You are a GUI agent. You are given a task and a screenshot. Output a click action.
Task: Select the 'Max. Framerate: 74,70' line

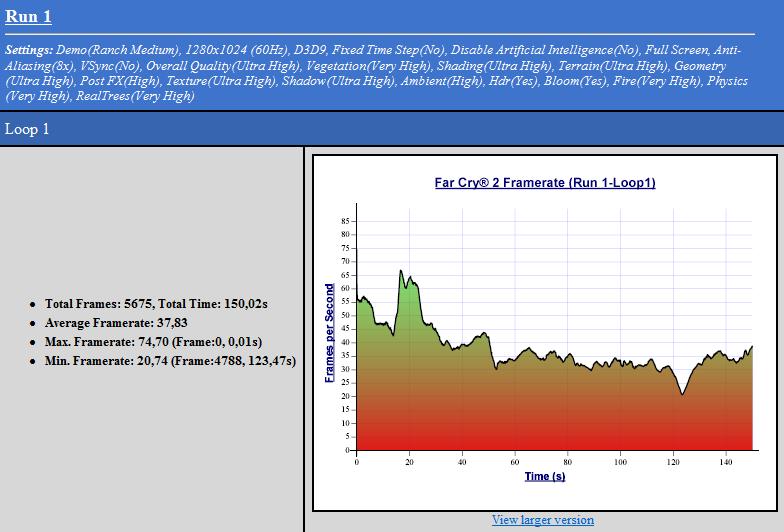point(153,342)
